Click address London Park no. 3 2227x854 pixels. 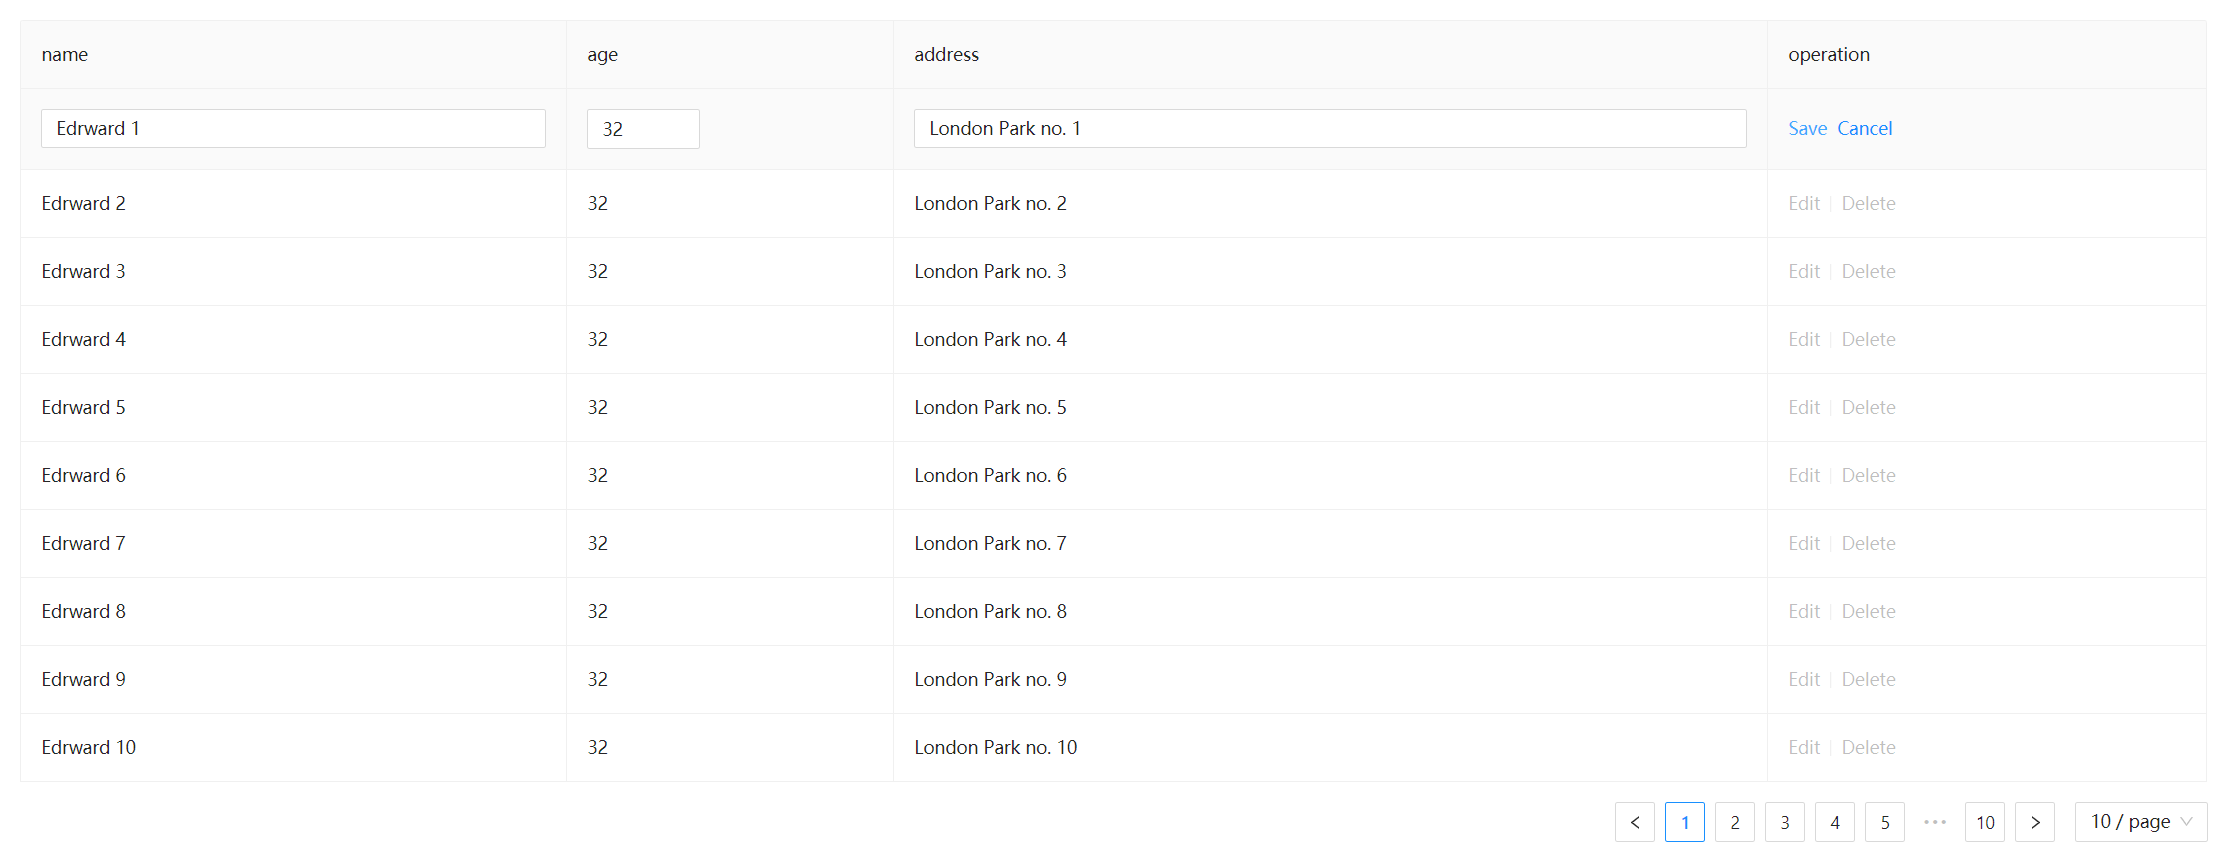[x=990, y=272]
